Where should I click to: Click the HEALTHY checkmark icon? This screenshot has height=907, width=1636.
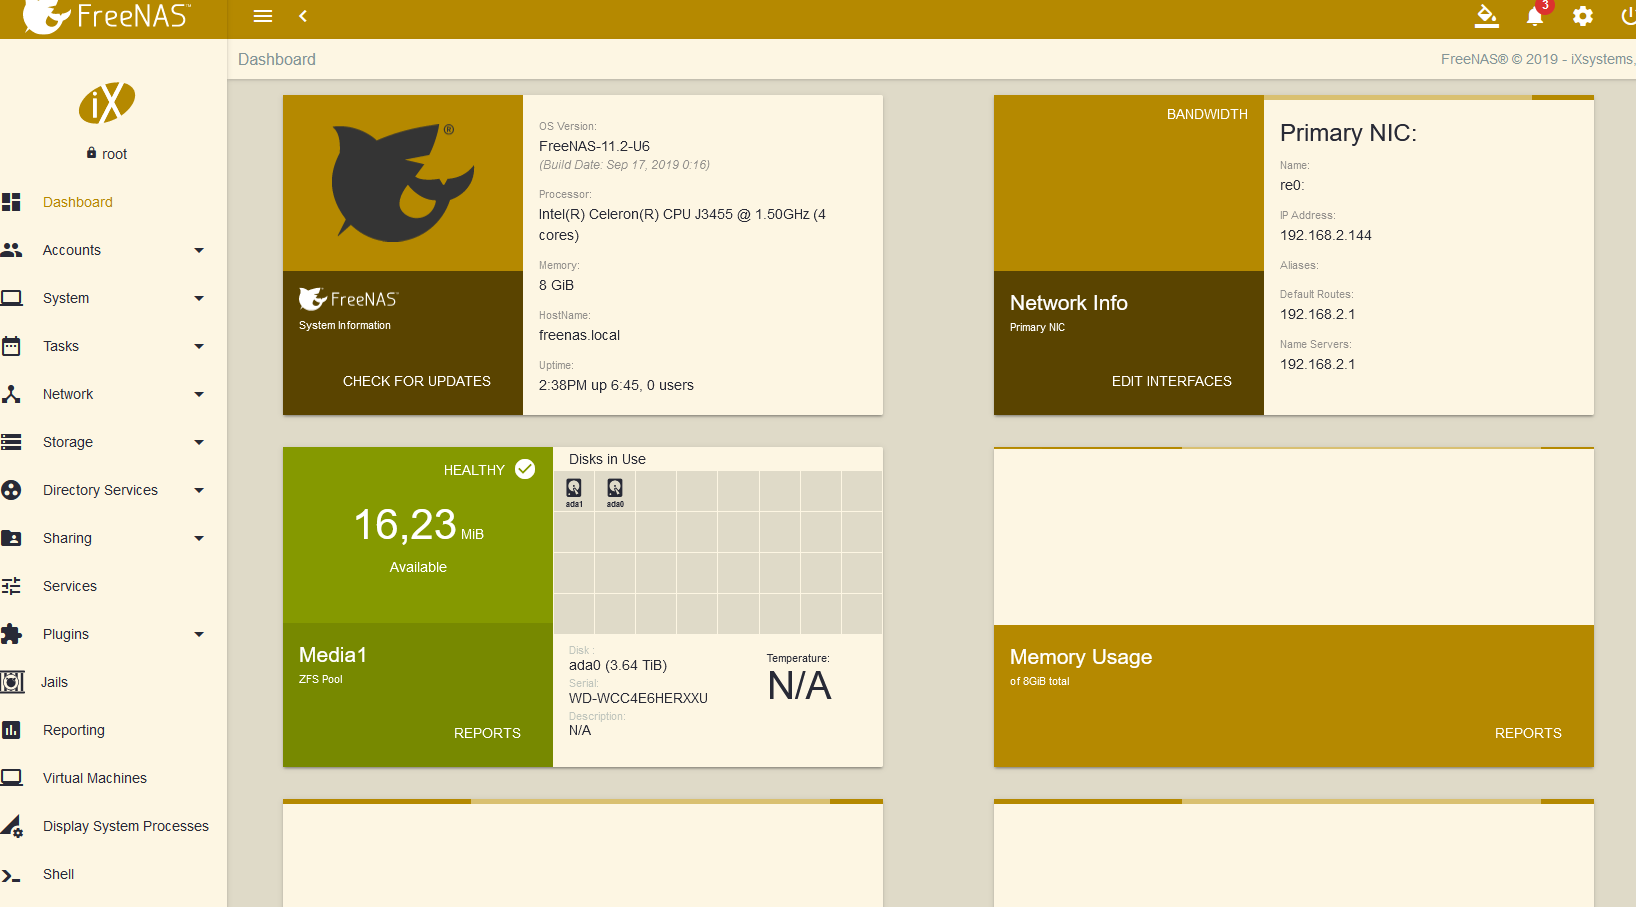(x=525, y=469)
